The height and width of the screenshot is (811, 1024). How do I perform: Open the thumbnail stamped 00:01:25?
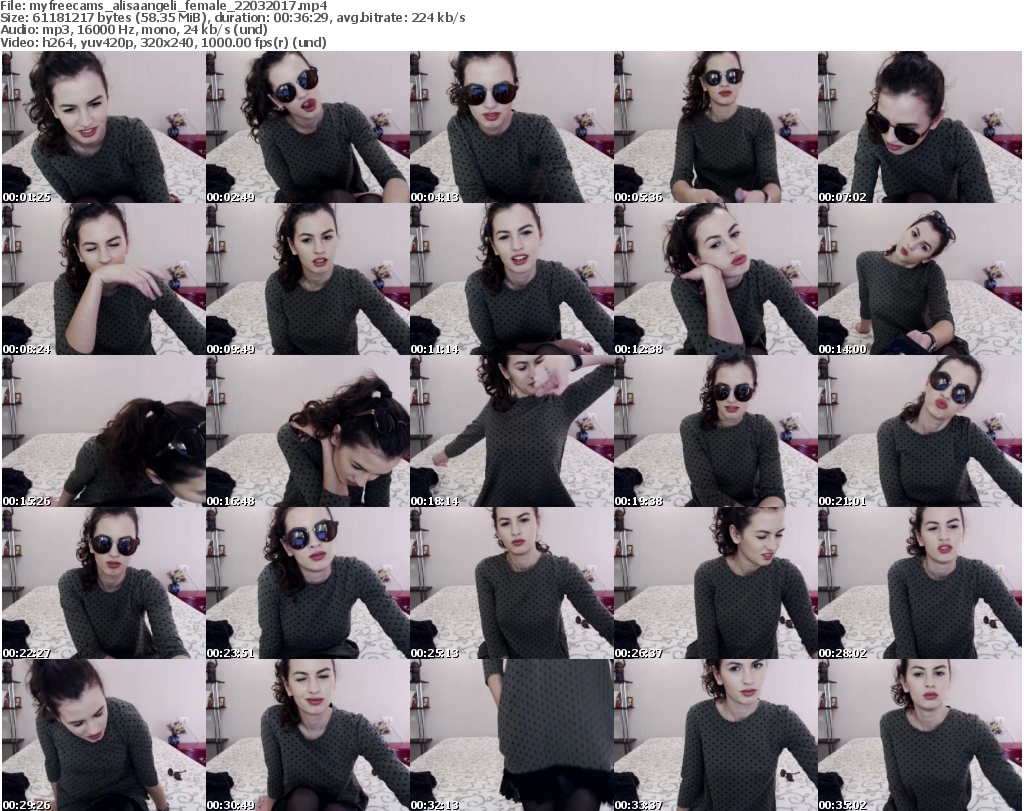pyautogui.click(x=103, y=127)
